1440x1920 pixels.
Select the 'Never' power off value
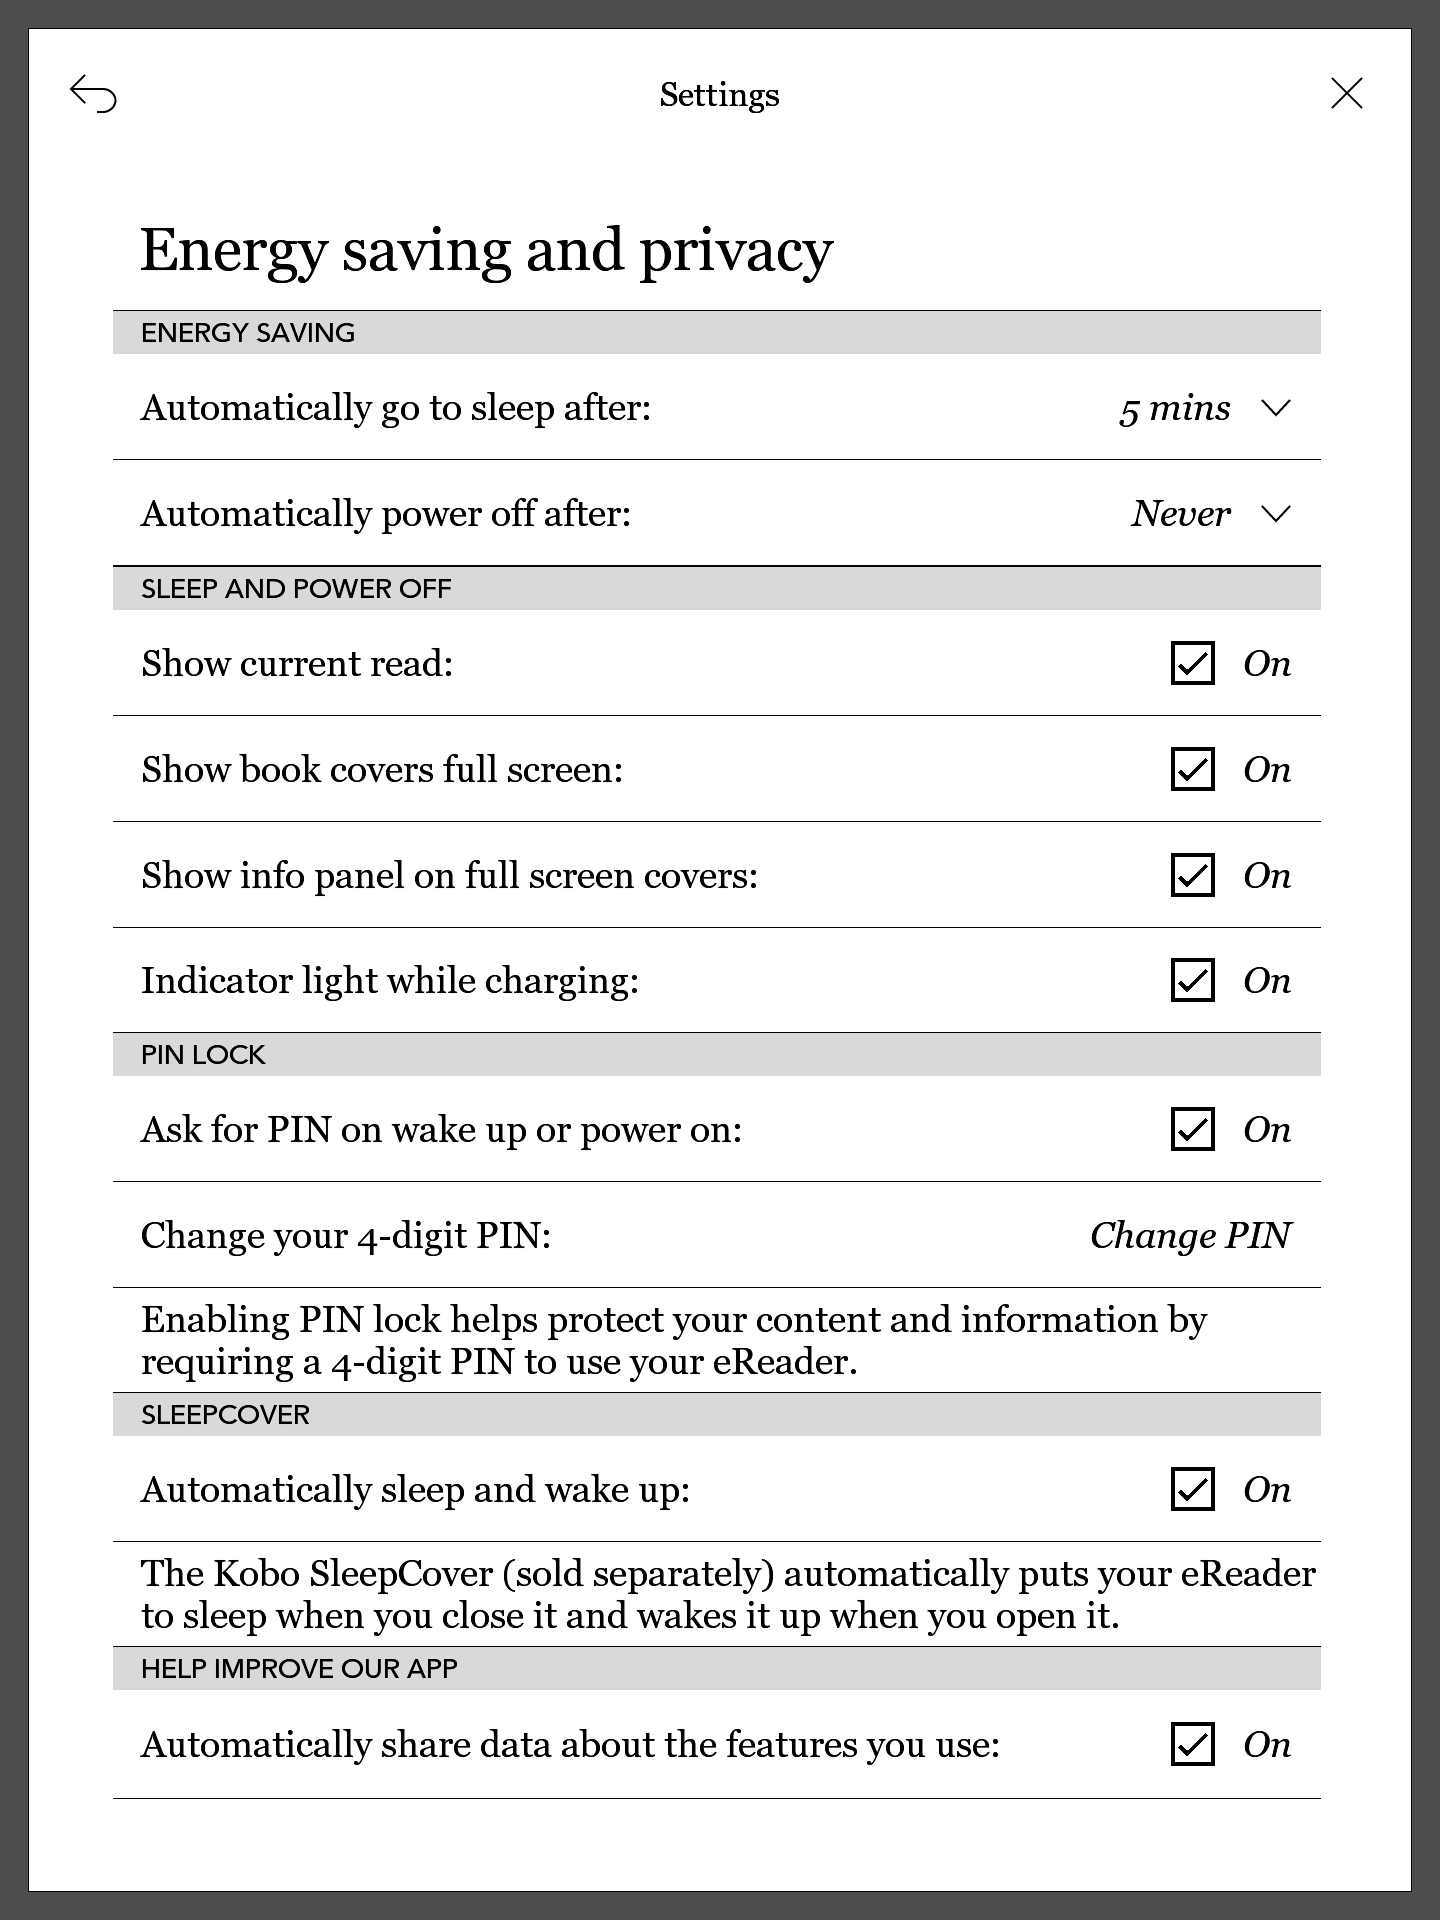point(1180,514)
